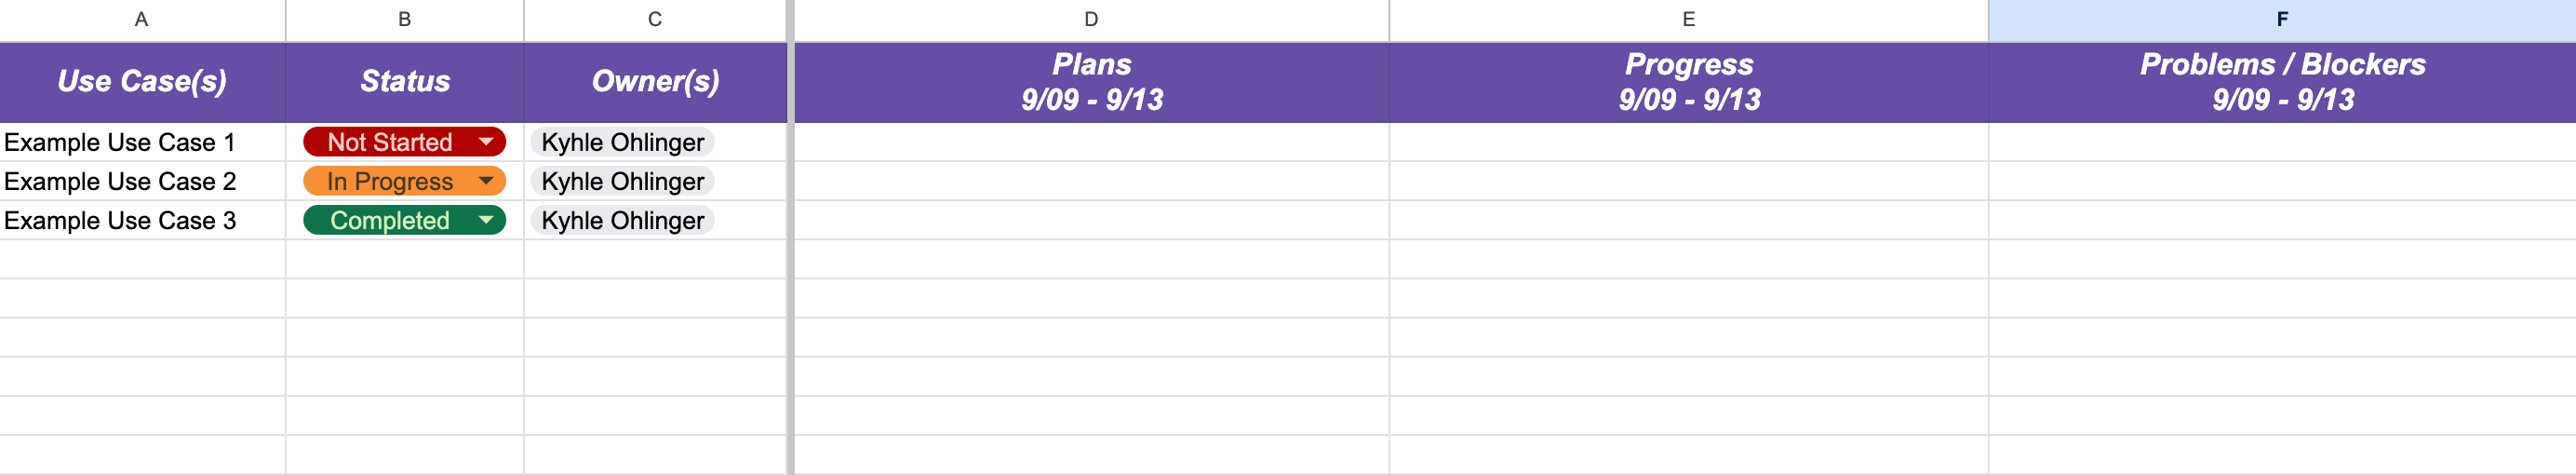
Task: Click the Kyhle Ohlinger chip for Use Case 2
Action: (x=622, y=181)
